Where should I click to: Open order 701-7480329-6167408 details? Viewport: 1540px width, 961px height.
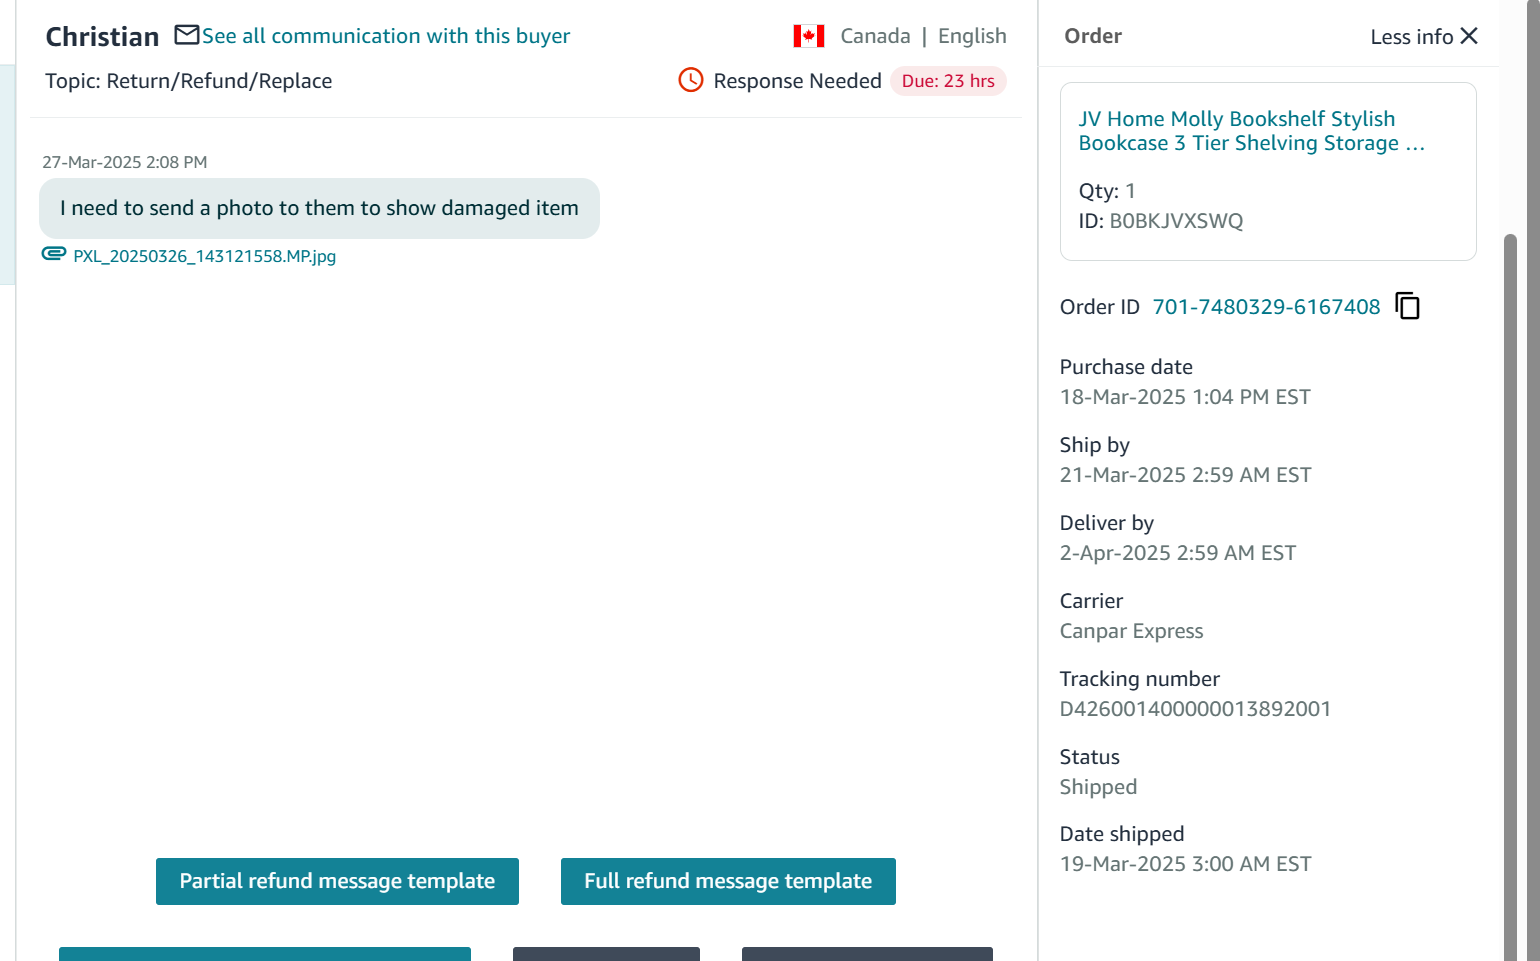point(1266,307)
